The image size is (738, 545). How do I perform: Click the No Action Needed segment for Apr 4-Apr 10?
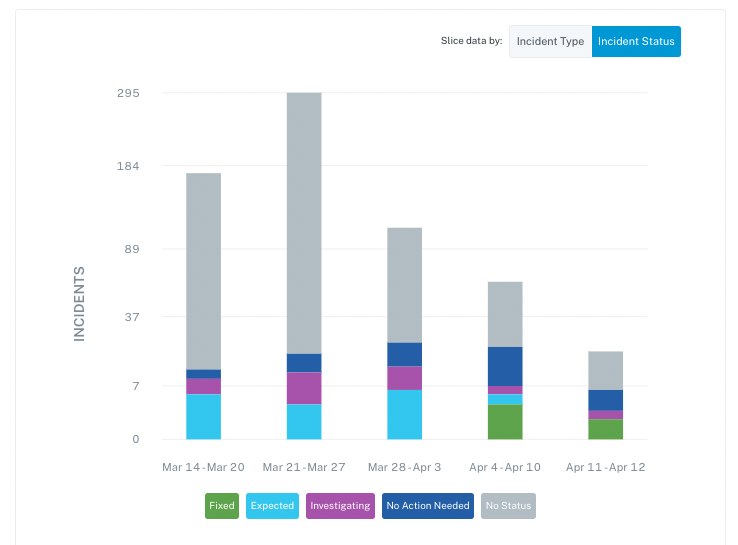[505, 367]
